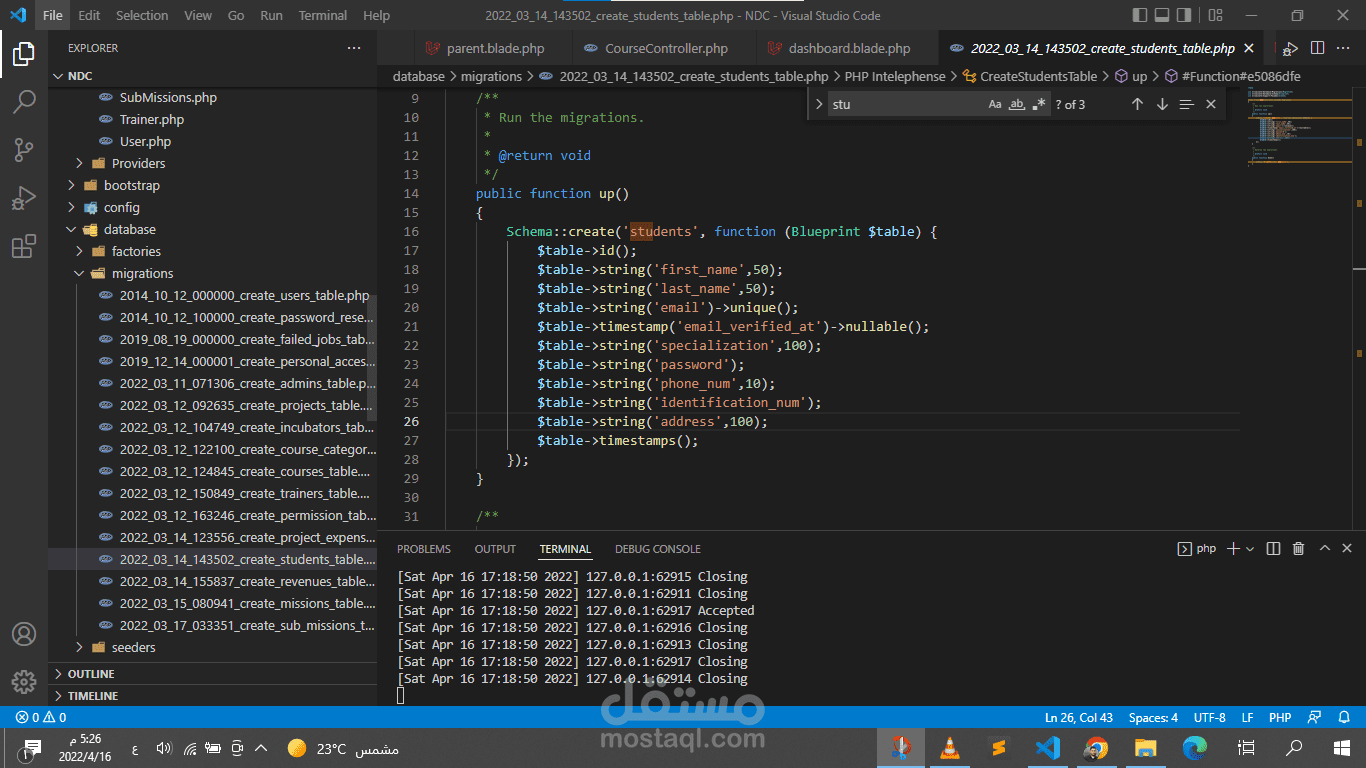This screenshot has height=768, width=1366.
Task: Switch to the PROBLEMS panel tab
Action: (423, 549)
